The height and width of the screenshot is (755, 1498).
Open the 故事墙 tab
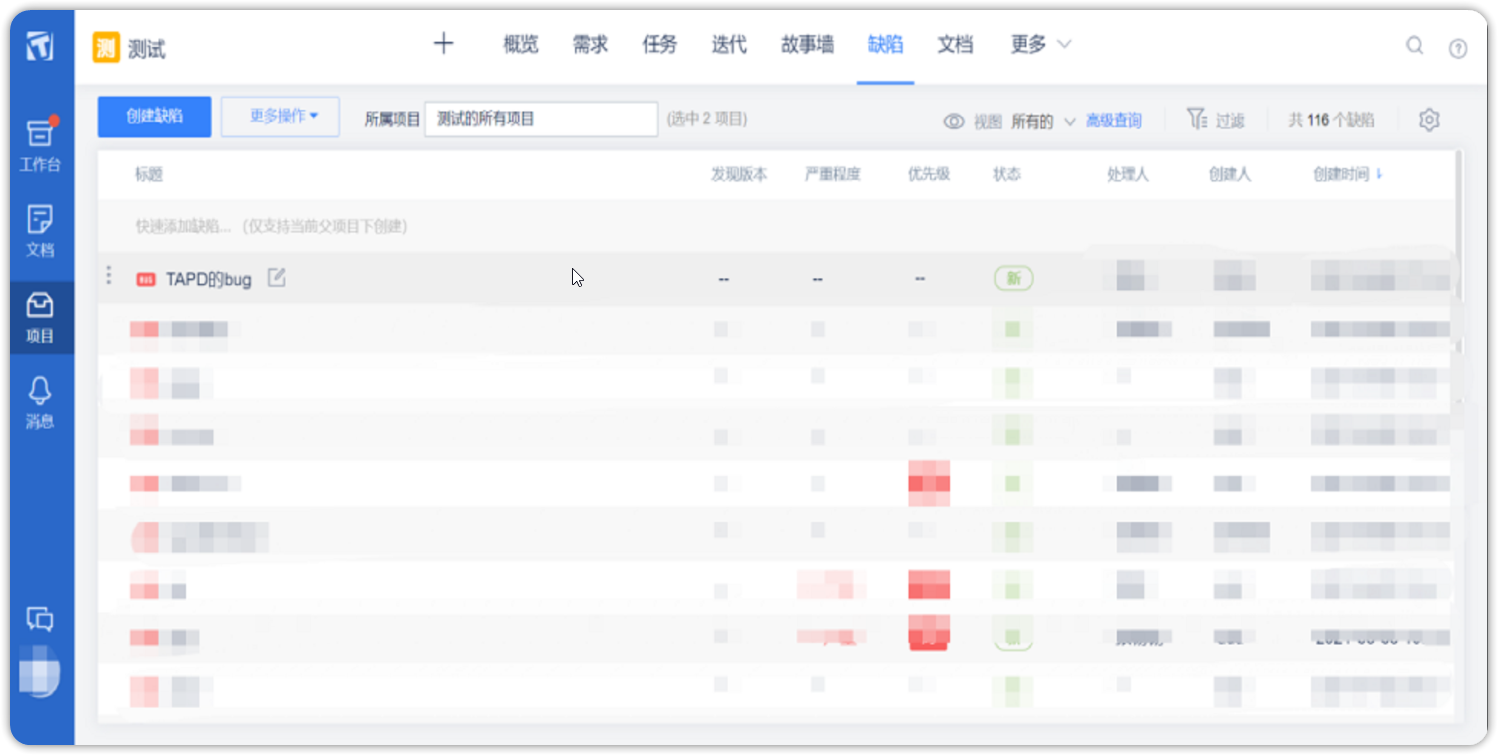coord(807,44)
